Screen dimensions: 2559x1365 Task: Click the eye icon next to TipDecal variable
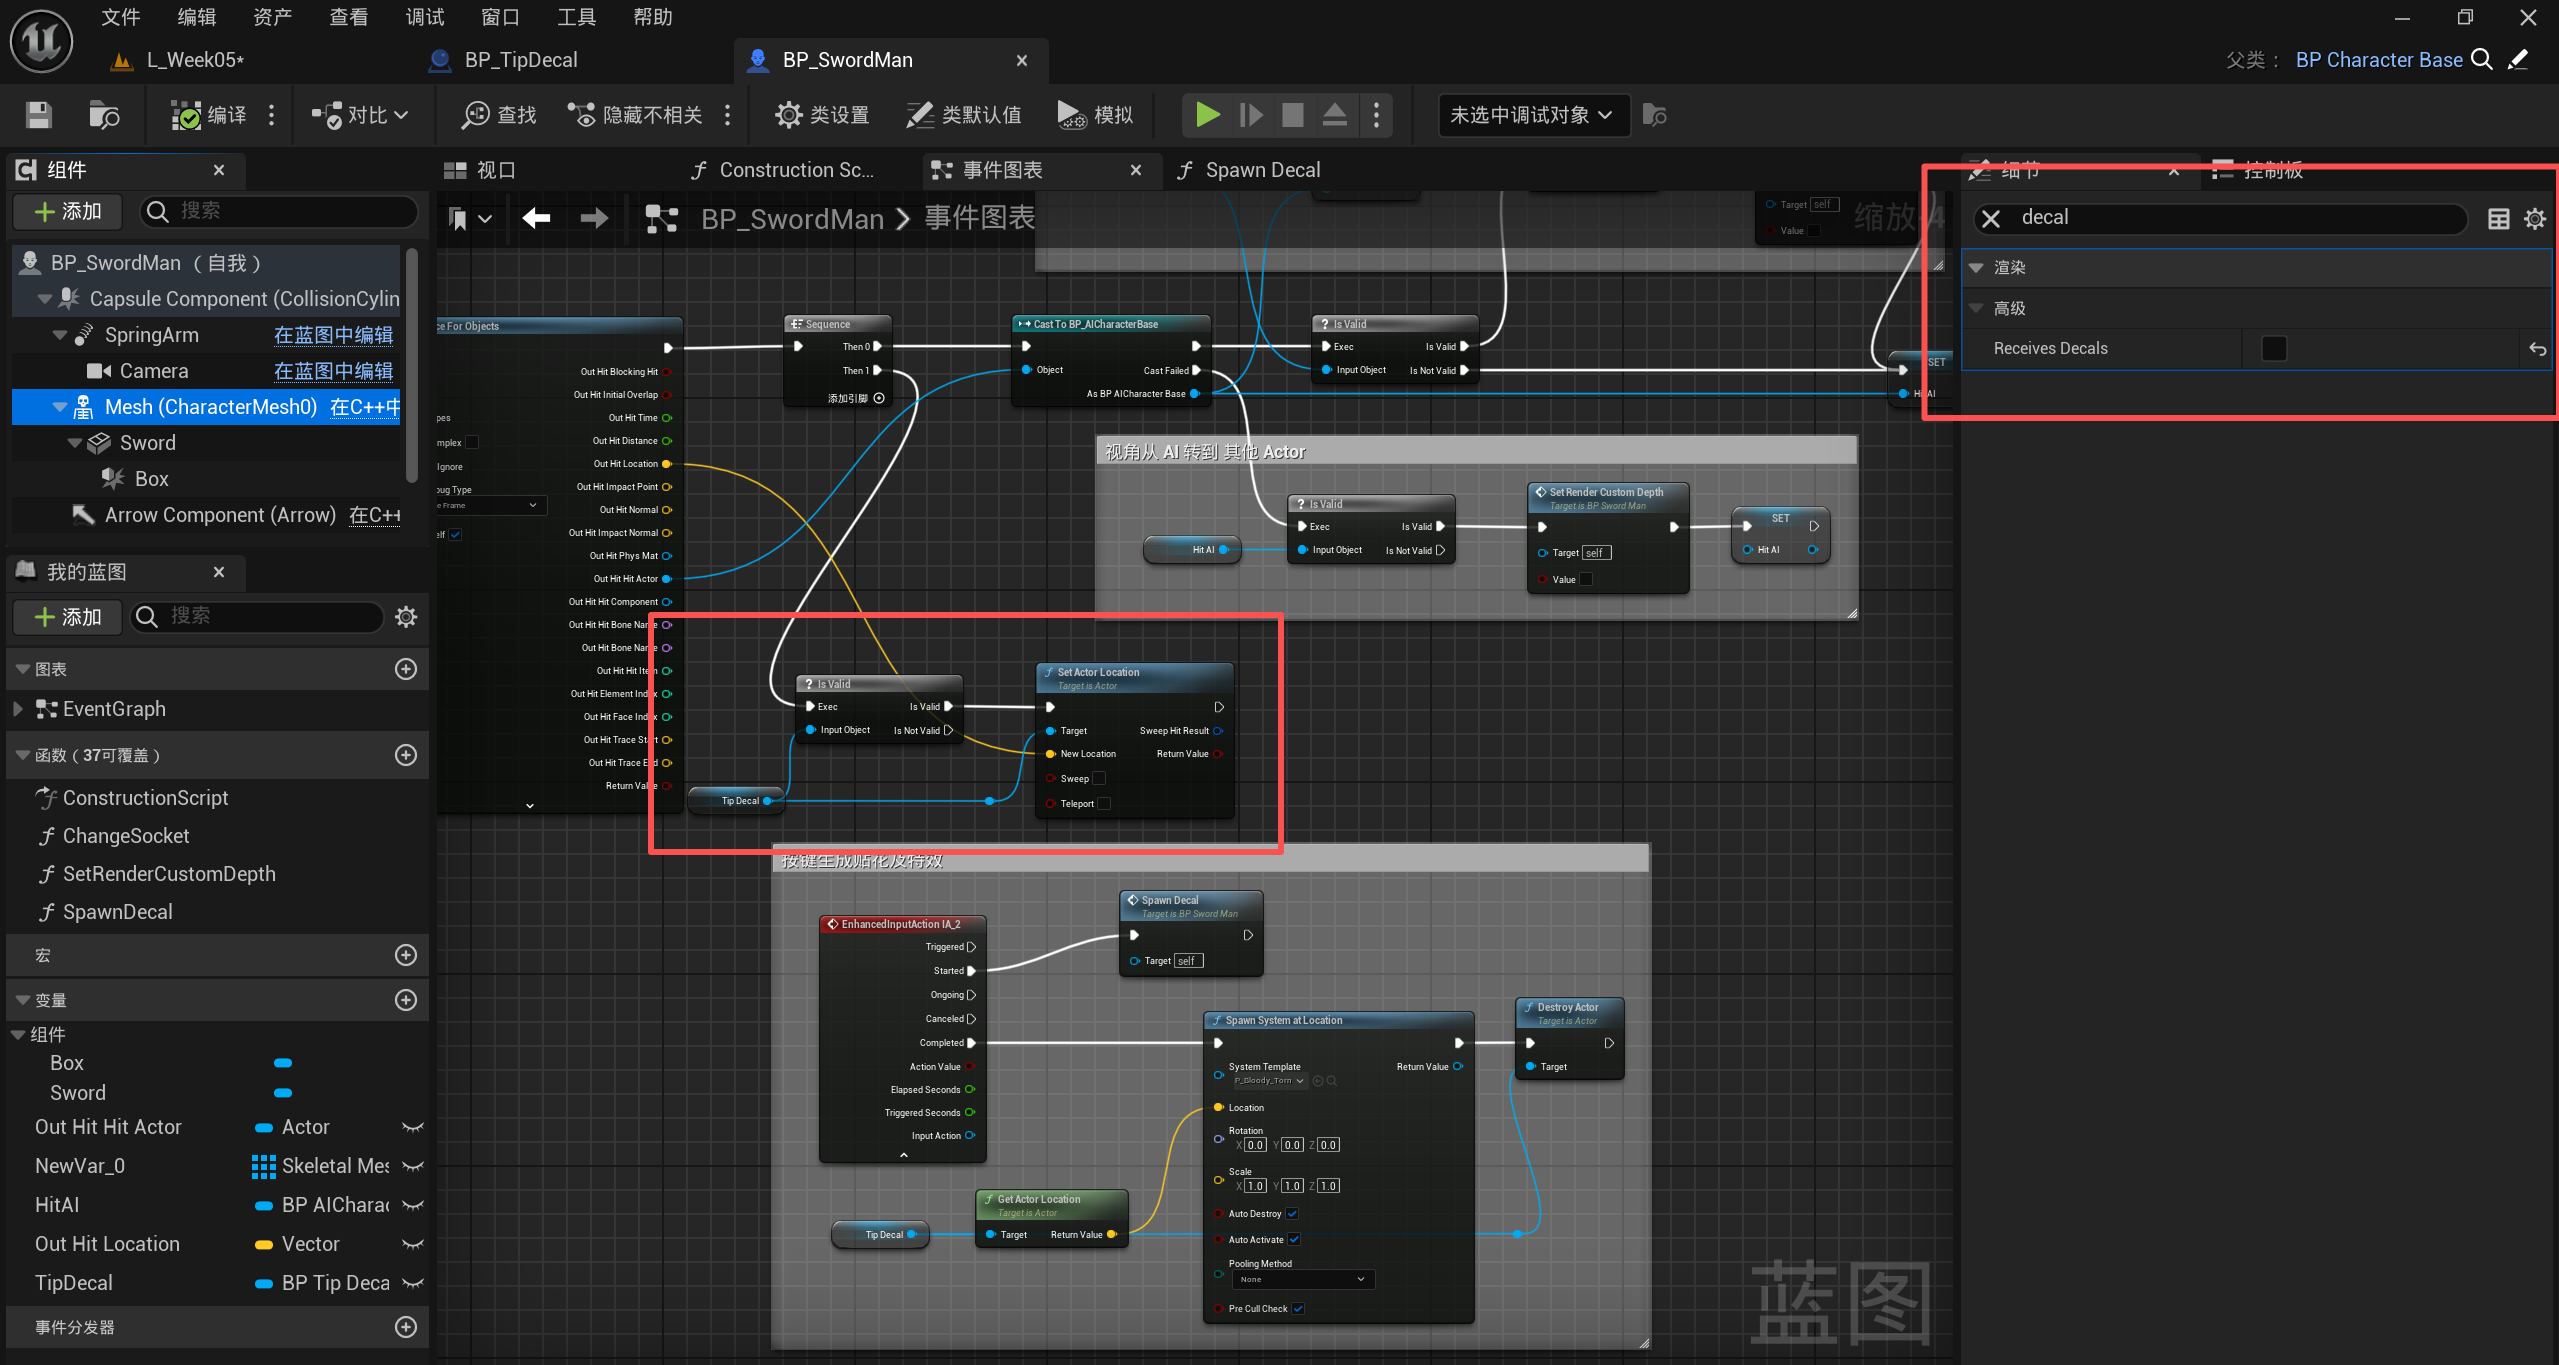tap(412, 1283)
